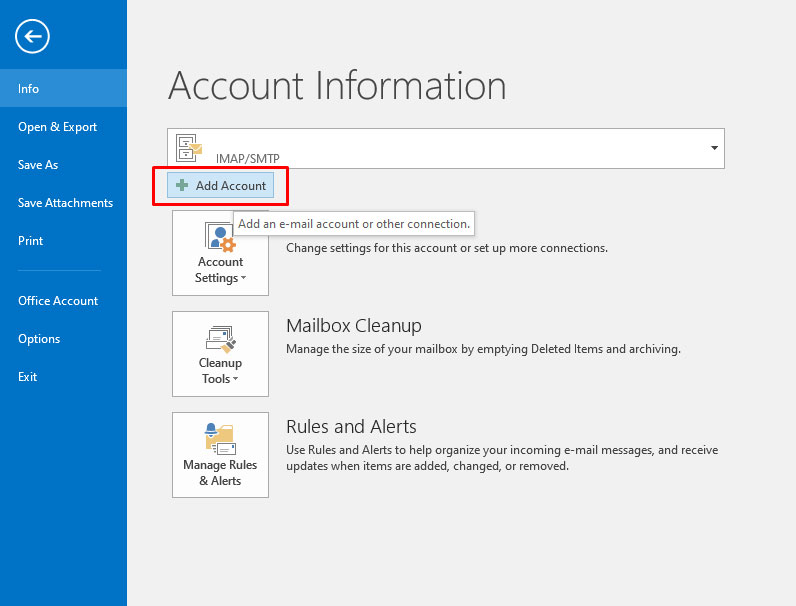Click the green plus icon on Add Account
This screenshot has width=796, height=606.
pos(182,185)
